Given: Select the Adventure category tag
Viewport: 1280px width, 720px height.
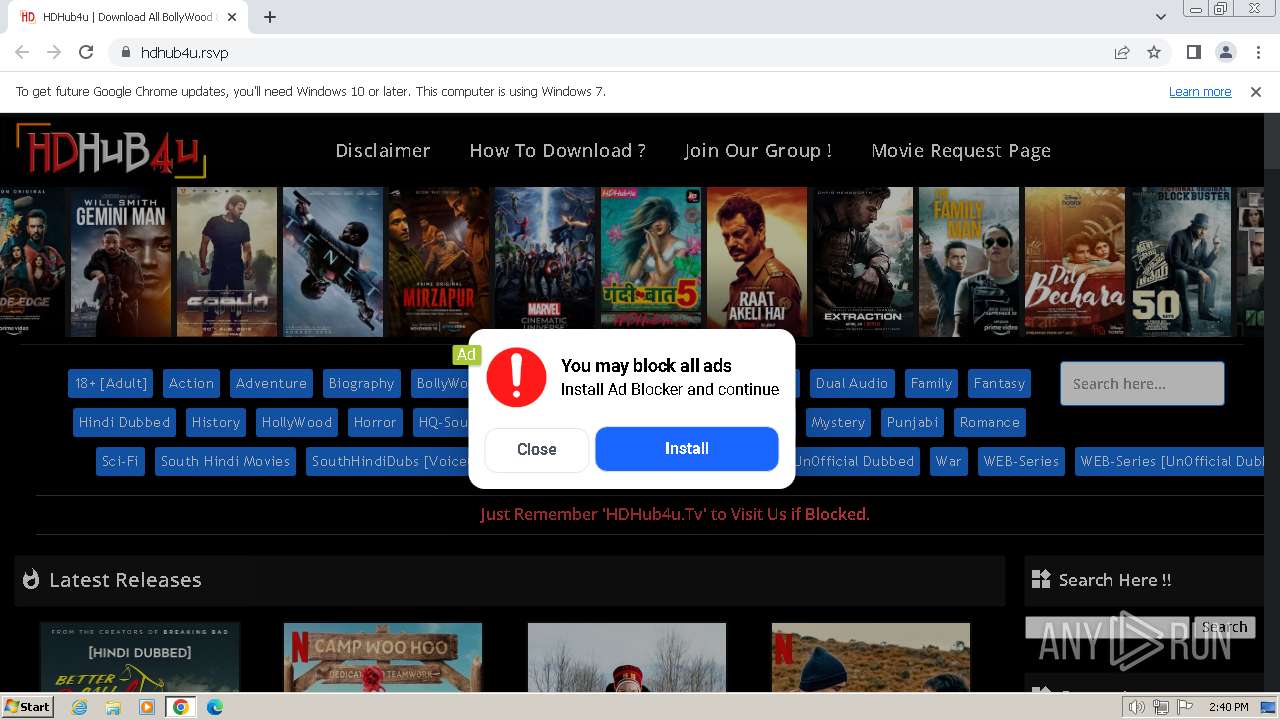Looking at the screenshot, I should [x=271, y=383].
